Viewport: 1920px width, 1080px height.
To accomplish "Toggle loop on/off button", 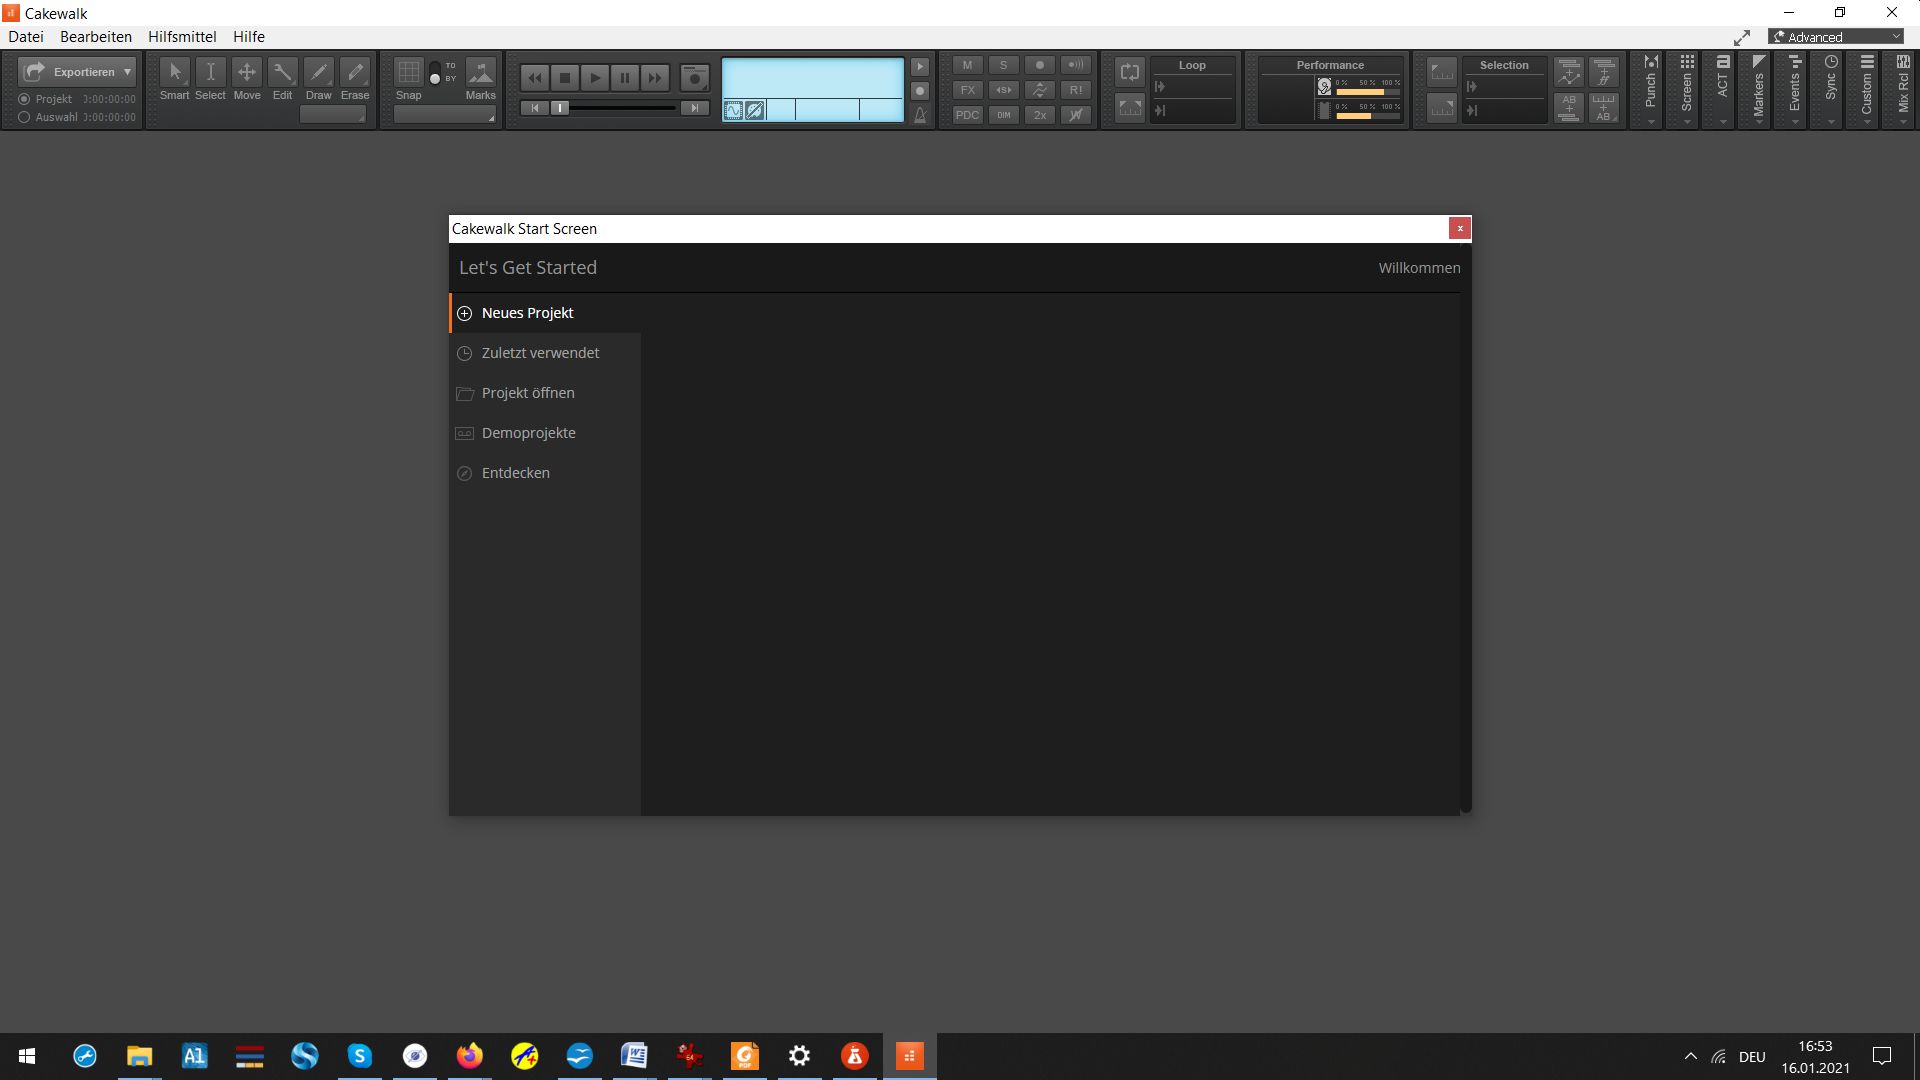I will [1130, 72].
